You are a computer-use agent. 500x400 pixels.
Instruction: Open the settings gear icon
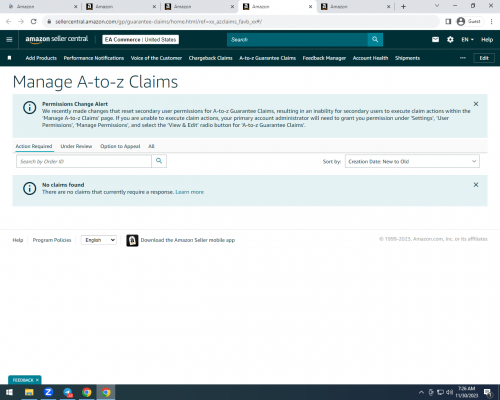(x=450, y=39)
